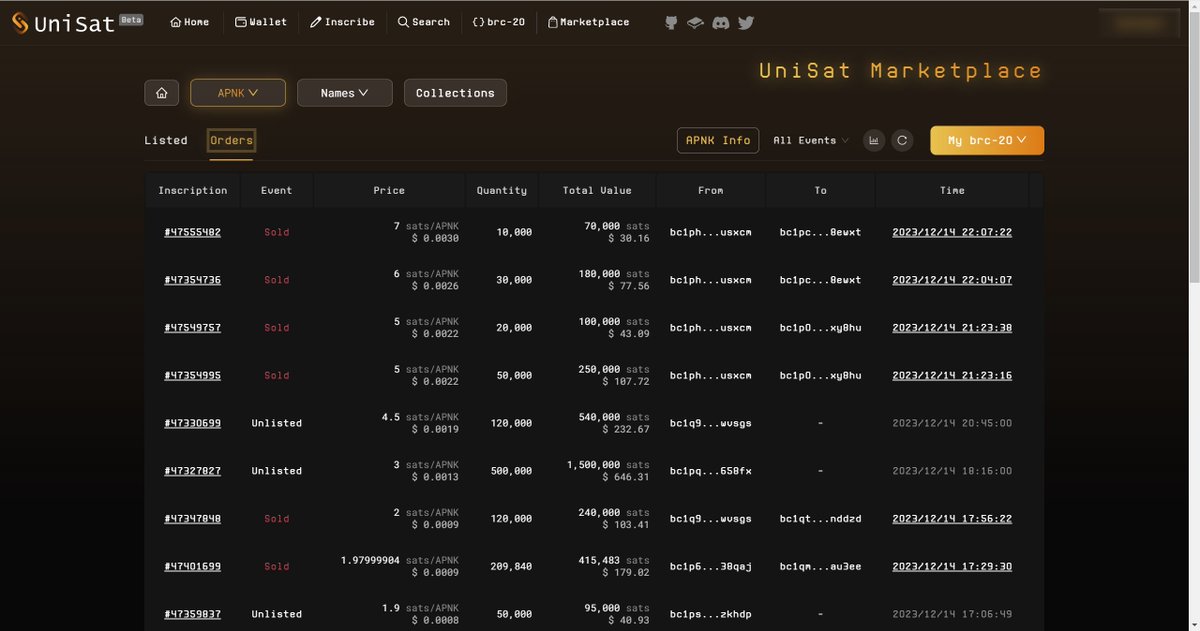Open the All Events filter dropdown
1200x631 pixels.
811,141
